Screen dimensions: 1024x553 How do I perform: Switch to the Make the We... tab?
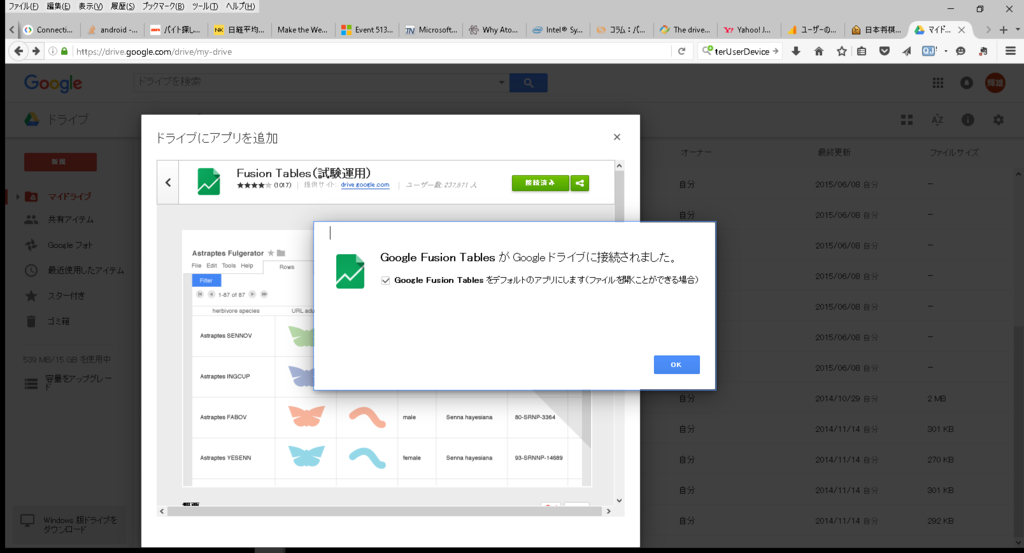(x=302, y=29)
